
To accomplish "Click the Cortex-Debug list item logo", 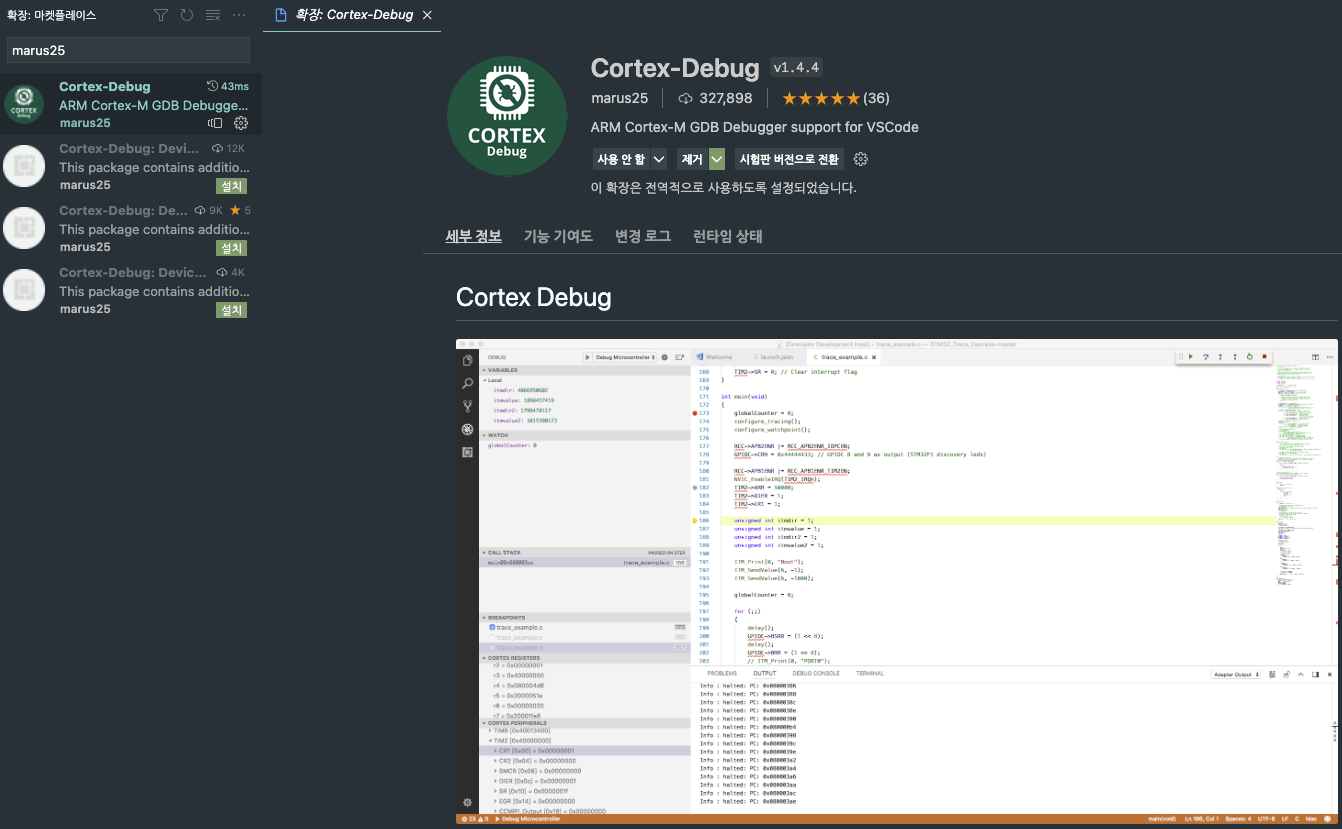I will pos(24,104).
